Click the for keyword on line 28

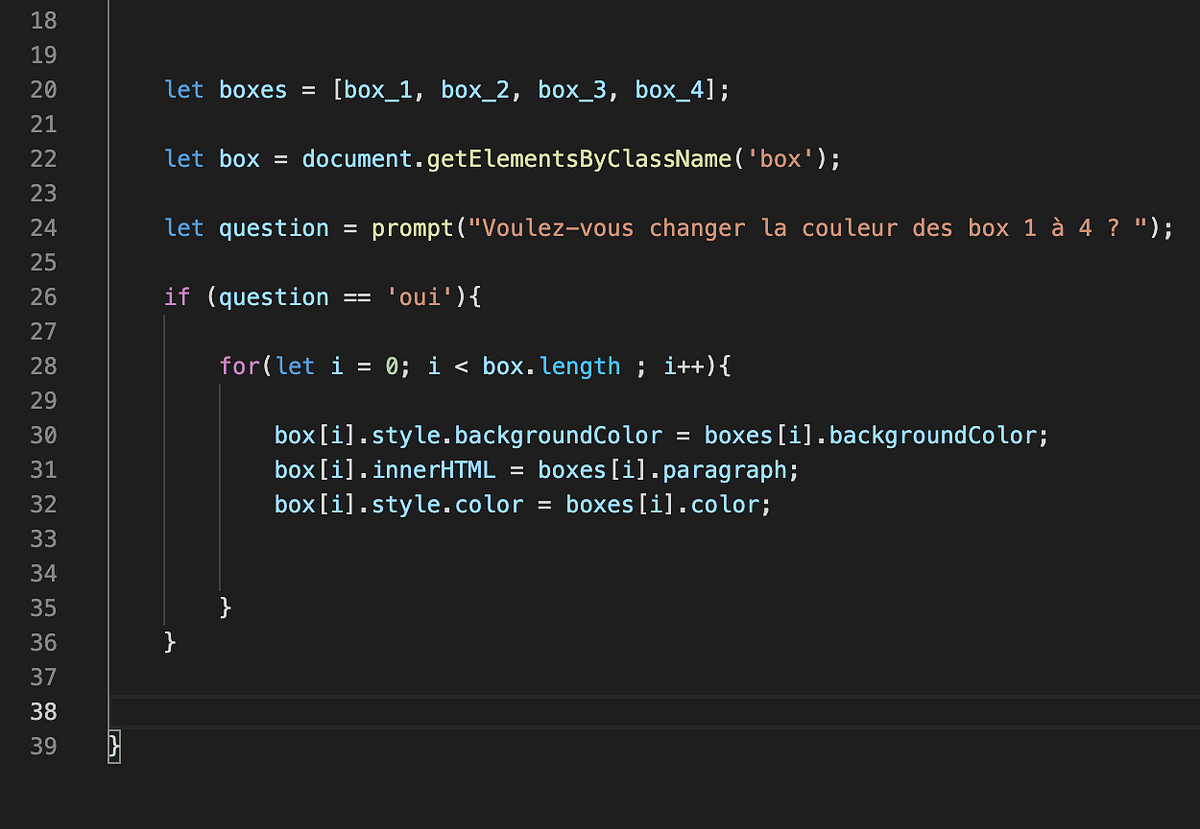click(x=239, y=365)
